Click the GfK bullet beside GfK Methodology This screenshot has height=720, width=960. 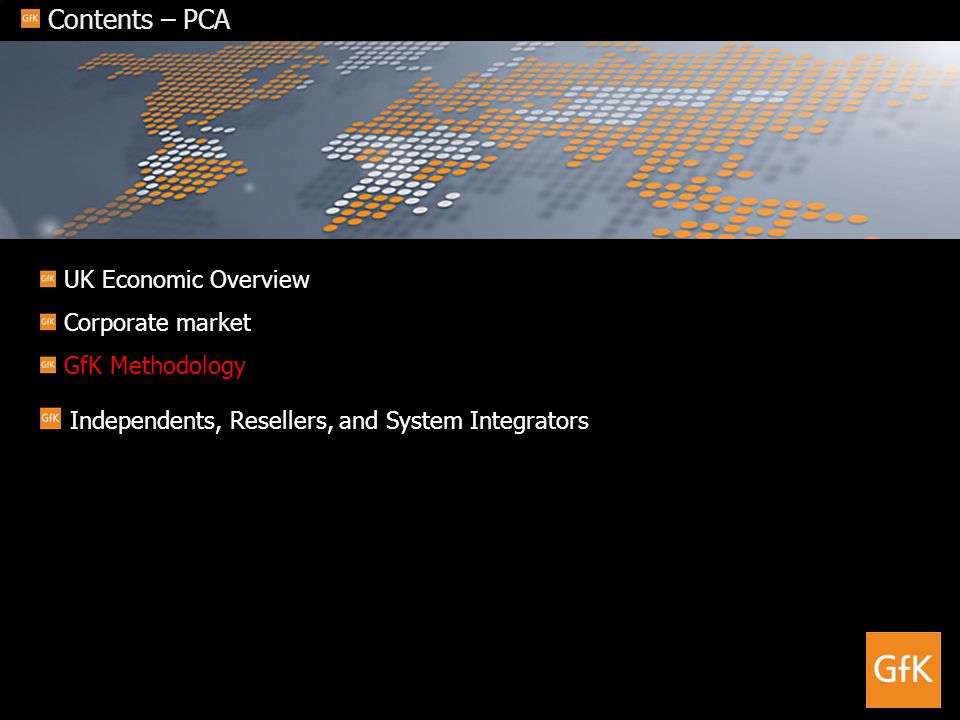tap(48, 365)
